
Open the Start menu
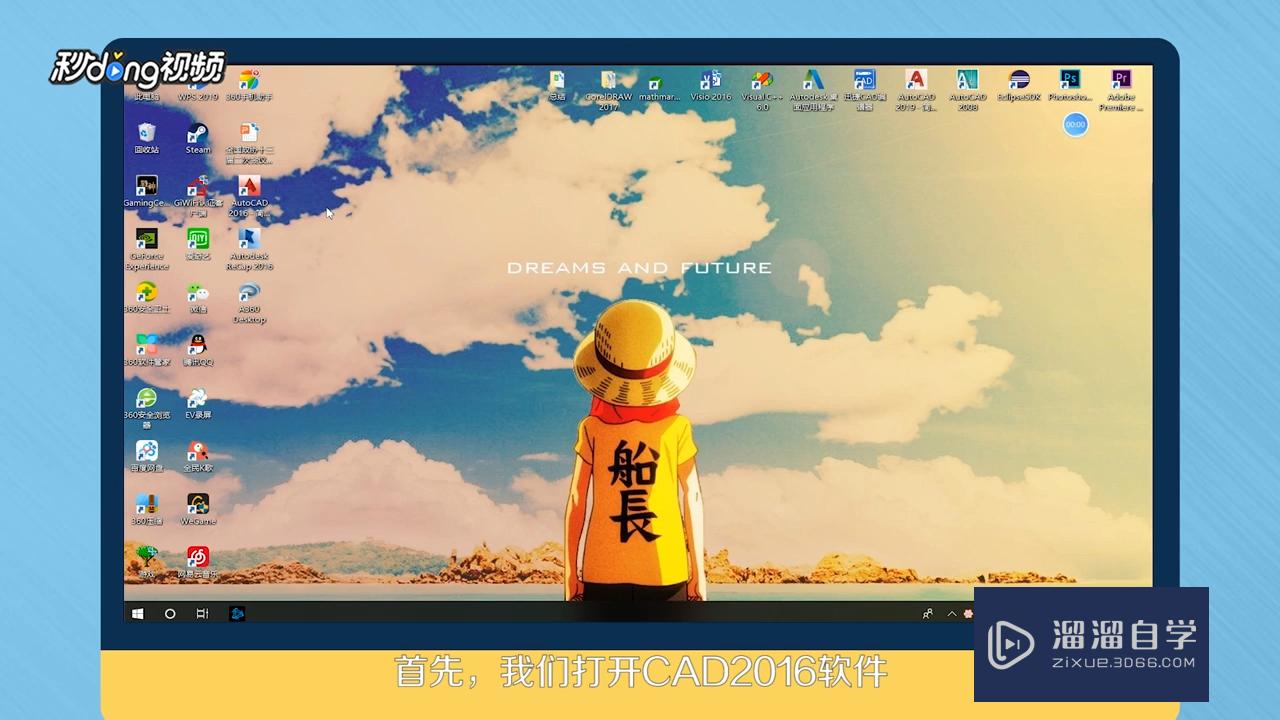pos(137,613)
